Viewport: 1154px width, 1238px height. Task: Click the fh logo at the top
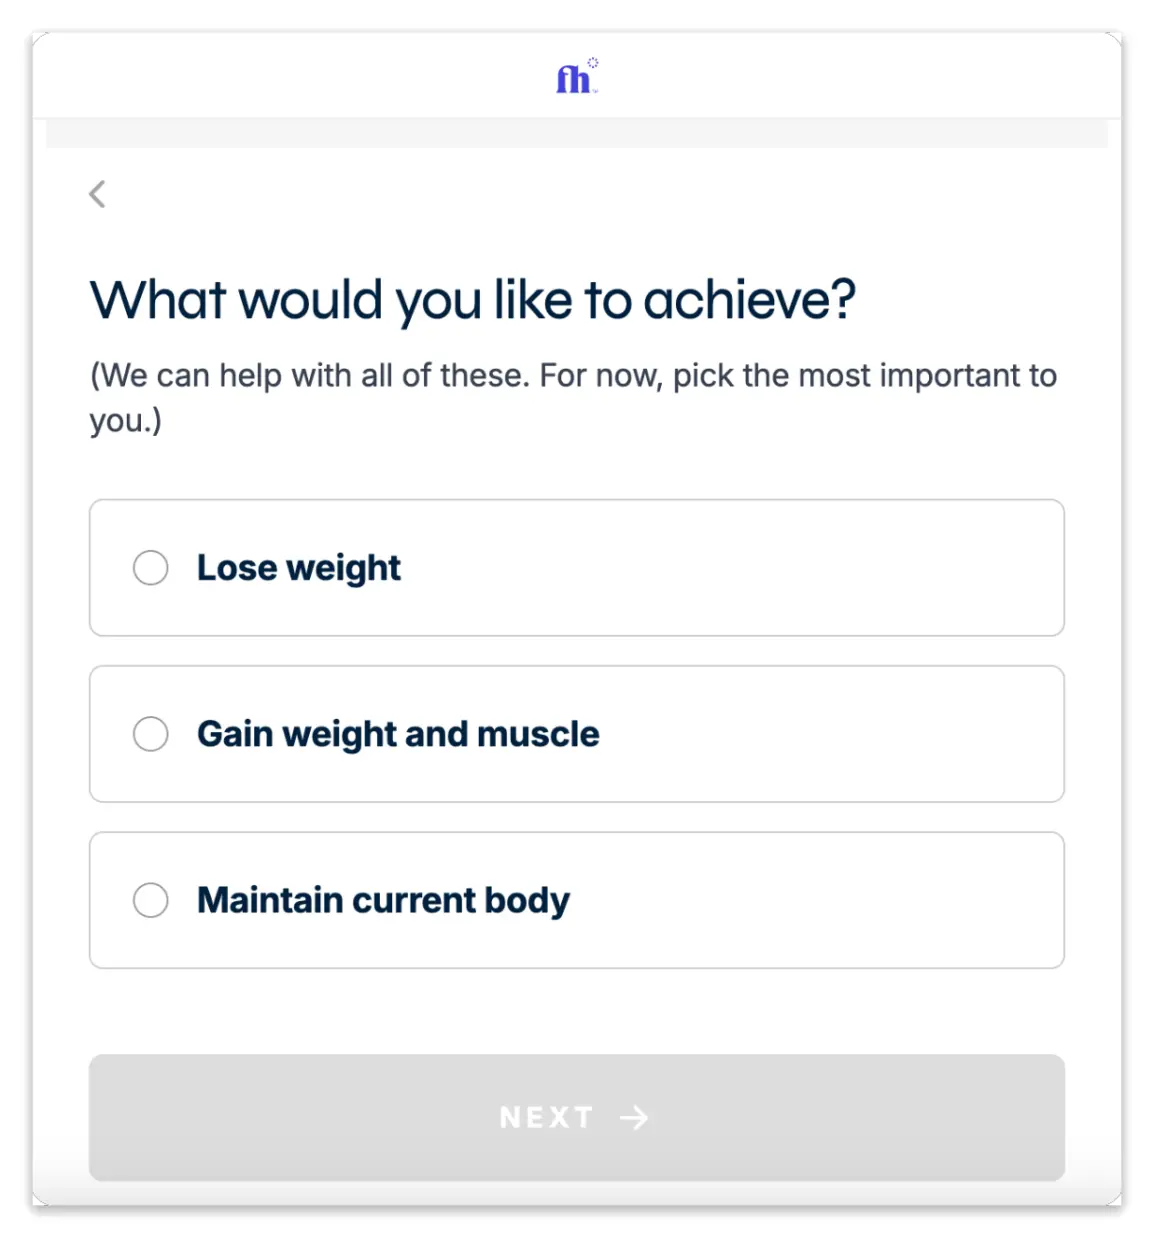click(575, 77)
